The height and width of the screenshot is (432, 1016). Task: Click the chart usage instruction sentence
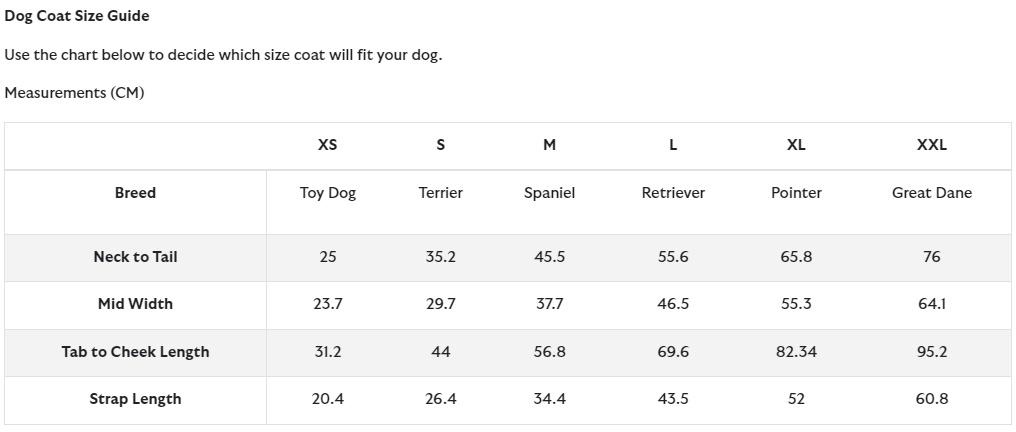(x=223, y=55)
